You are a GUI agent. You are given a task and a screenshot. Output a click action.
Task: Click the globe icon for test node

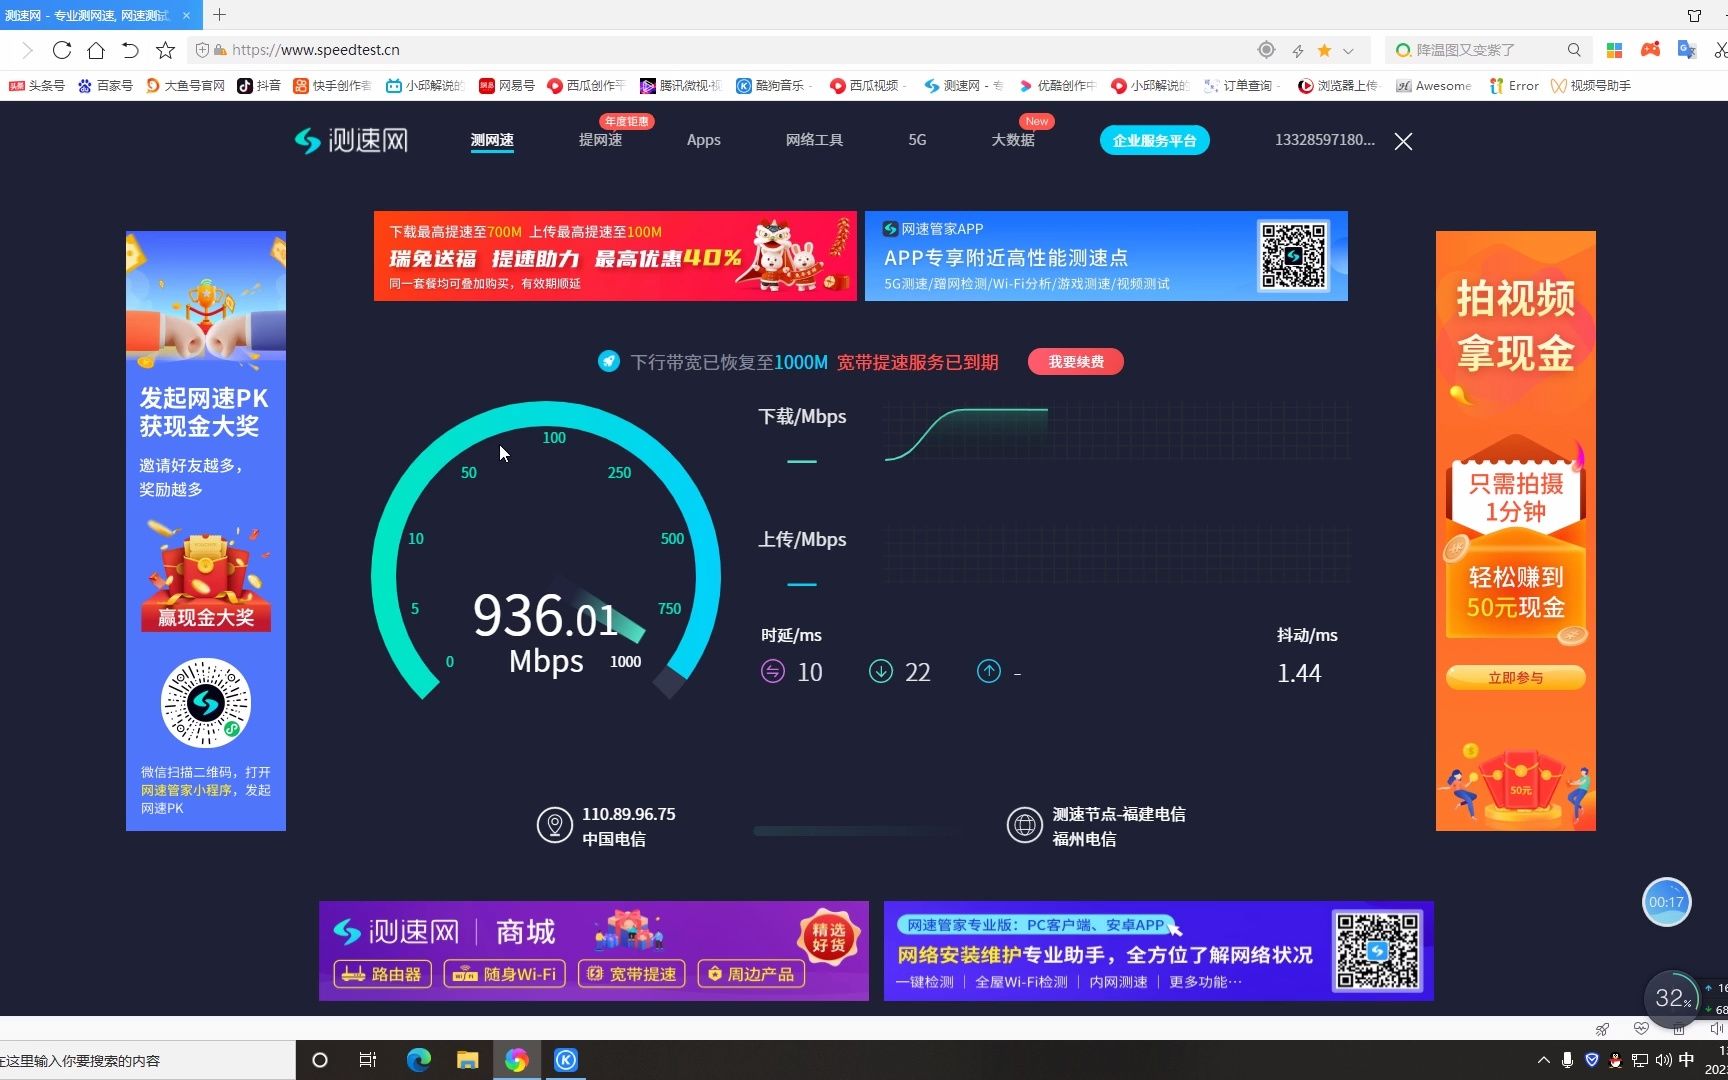click(x=1024, y=826)
